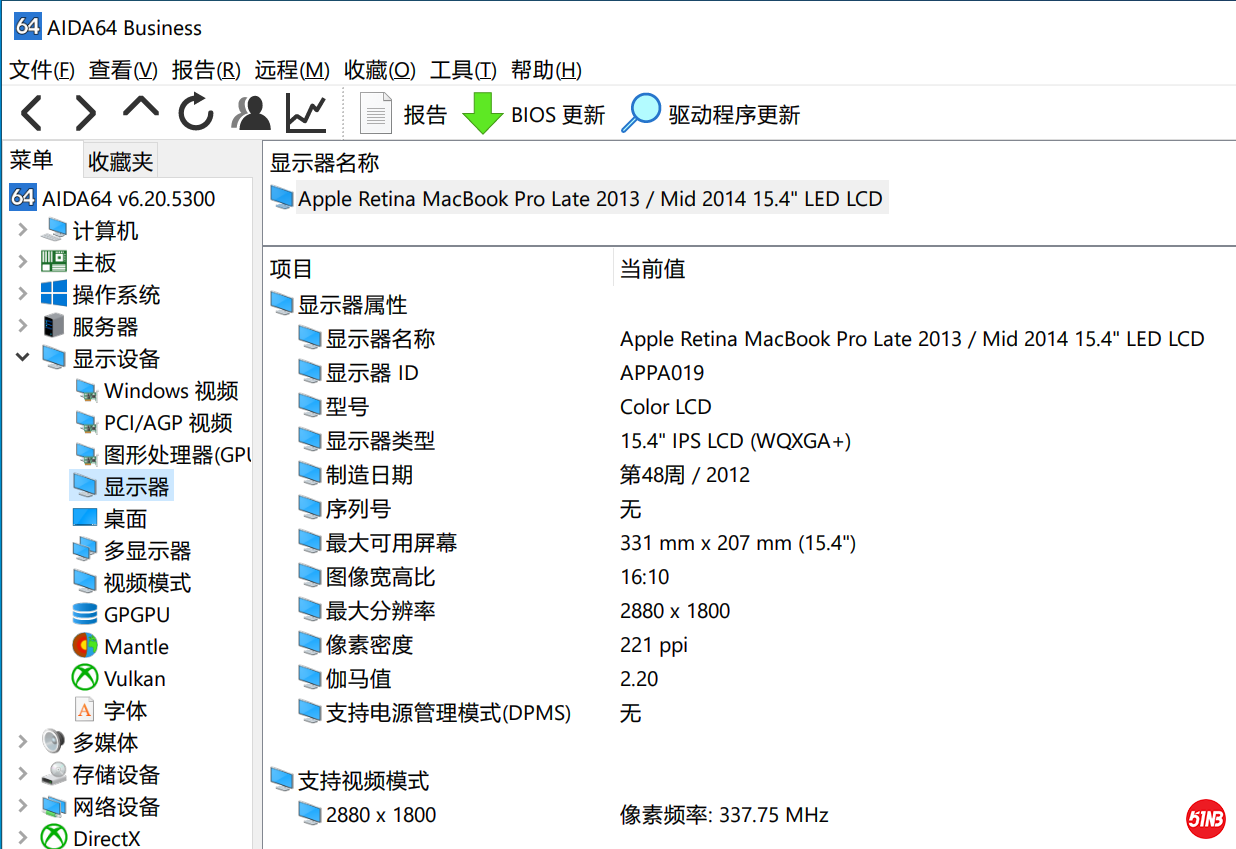
Task: Click the 报告 toolbar button label
Action: [x=425, y=115]
